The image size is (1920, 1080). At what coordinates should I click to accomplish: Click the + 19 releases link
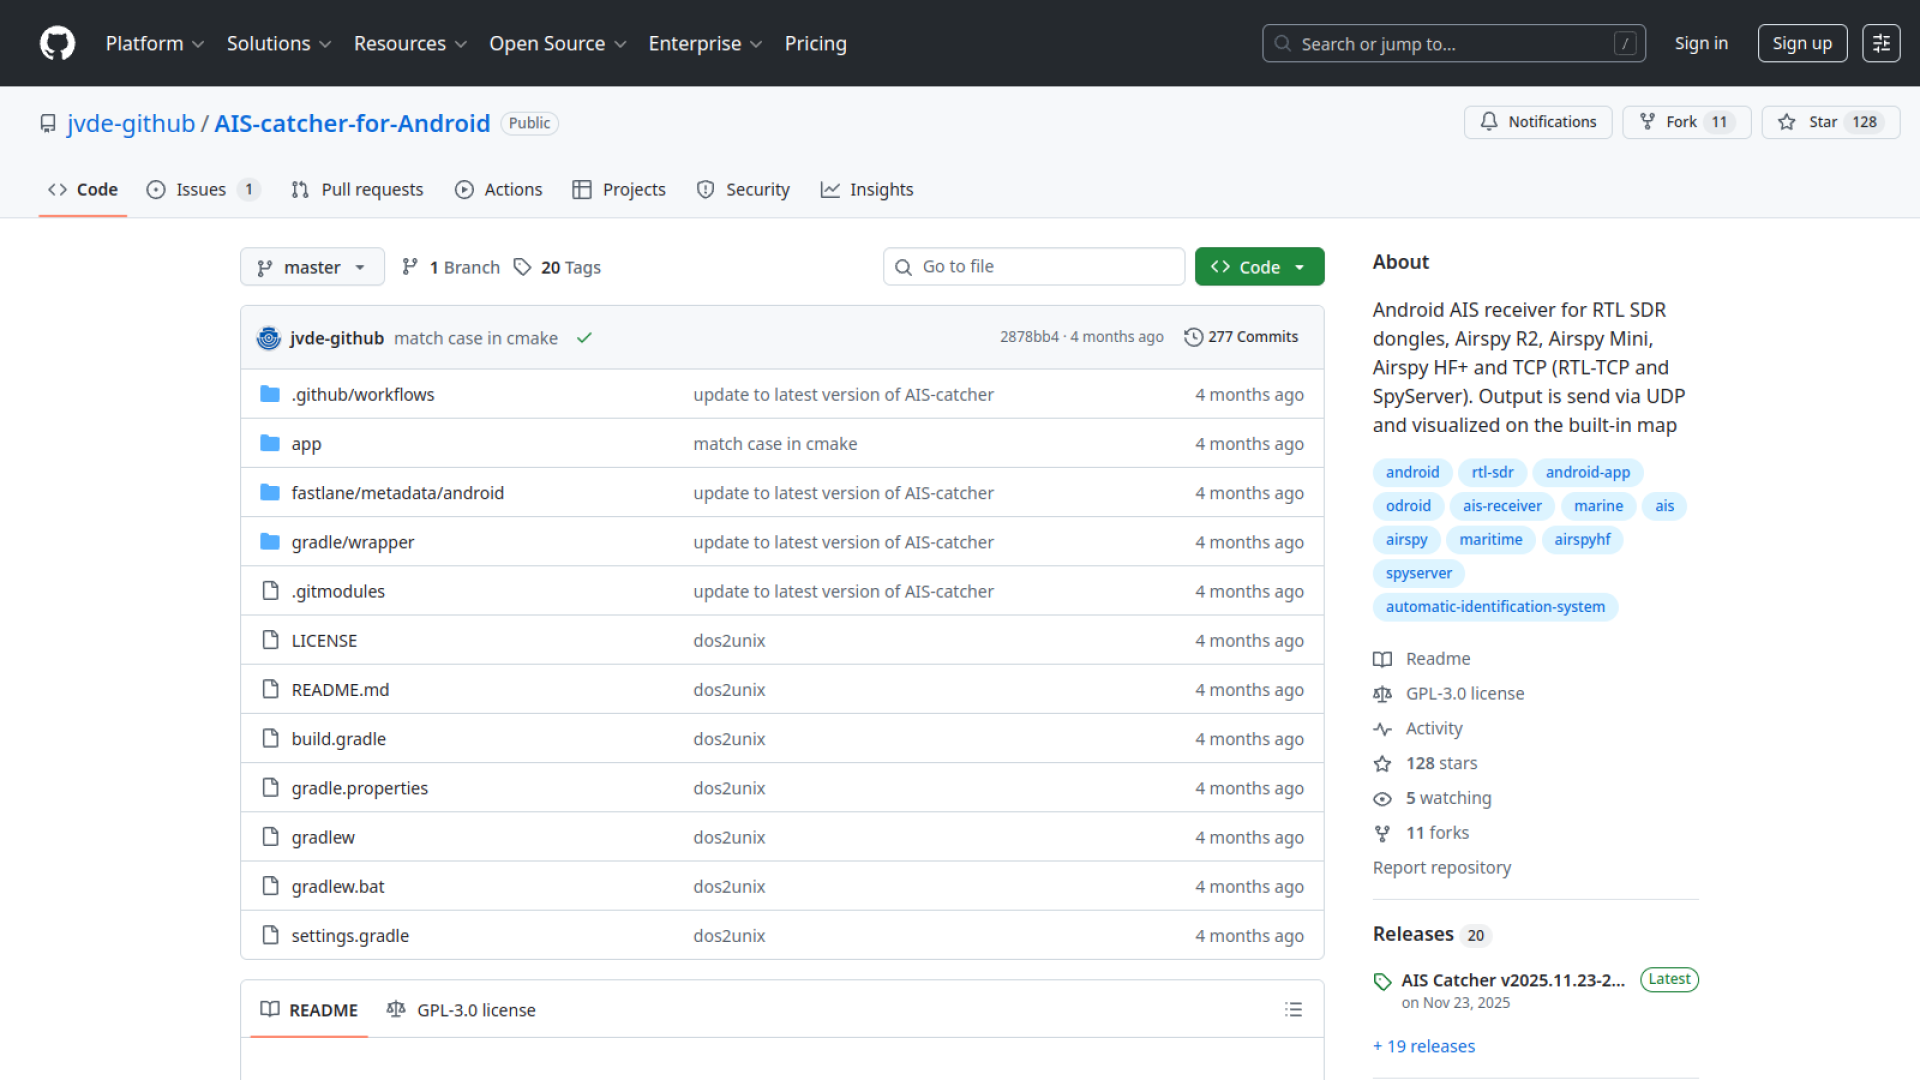pyautogui.click(x=1424, y=1046)
